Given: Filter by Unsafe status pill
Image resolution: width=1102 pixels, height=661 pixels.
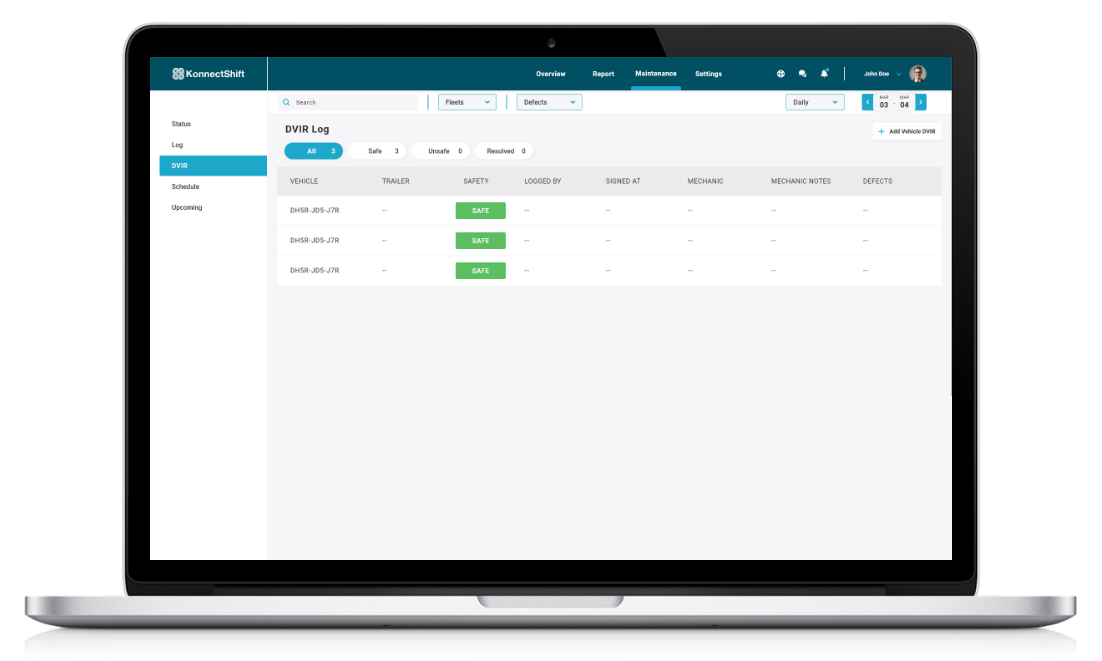Looking at the screenshot, I should pyautogui.click(x=441, y=151).
